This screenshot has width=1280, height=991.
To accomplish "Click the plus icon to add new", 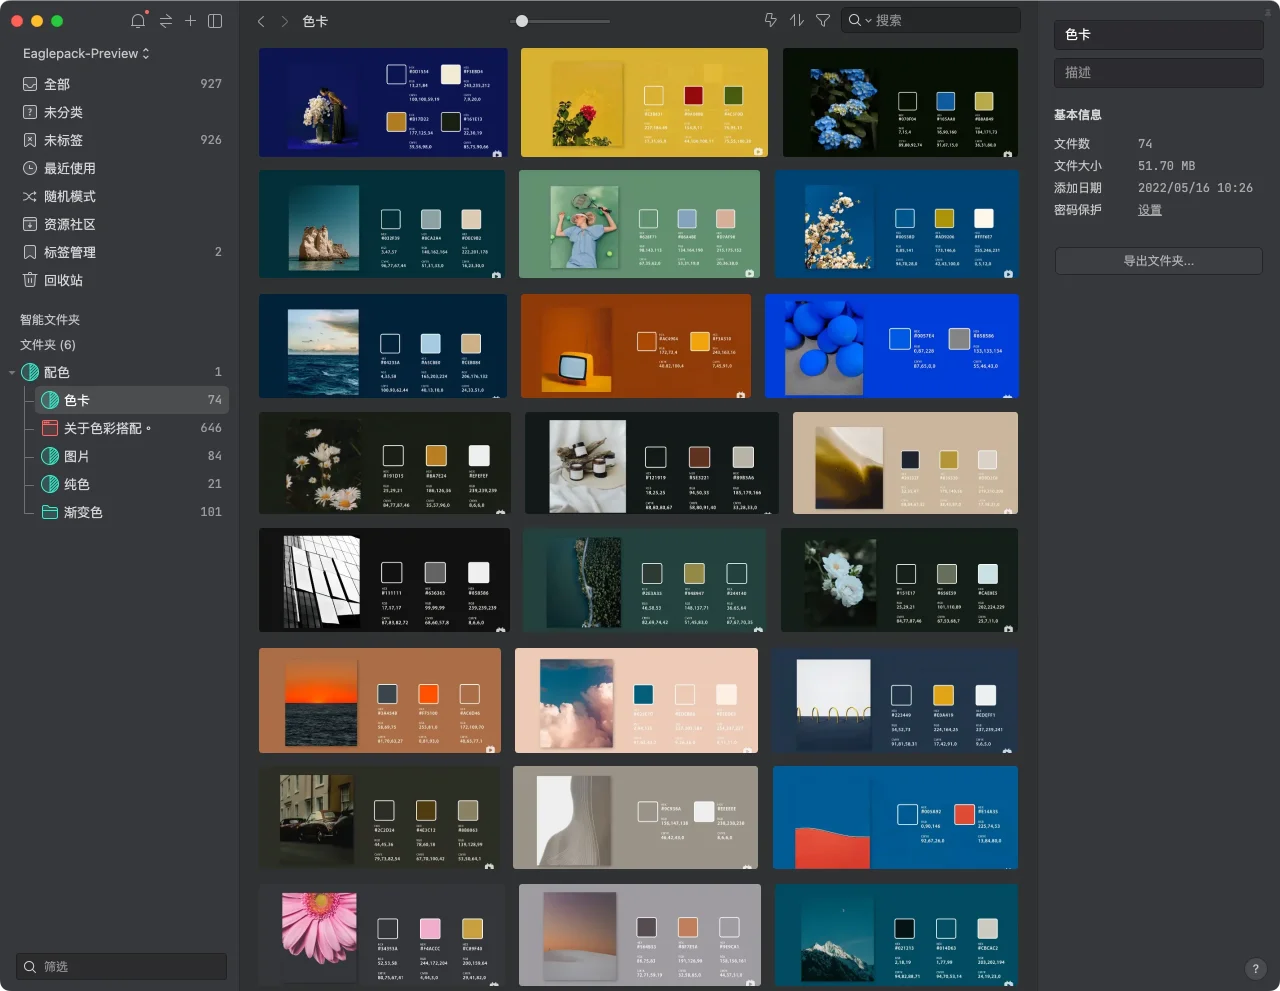I will click(190, 21).
